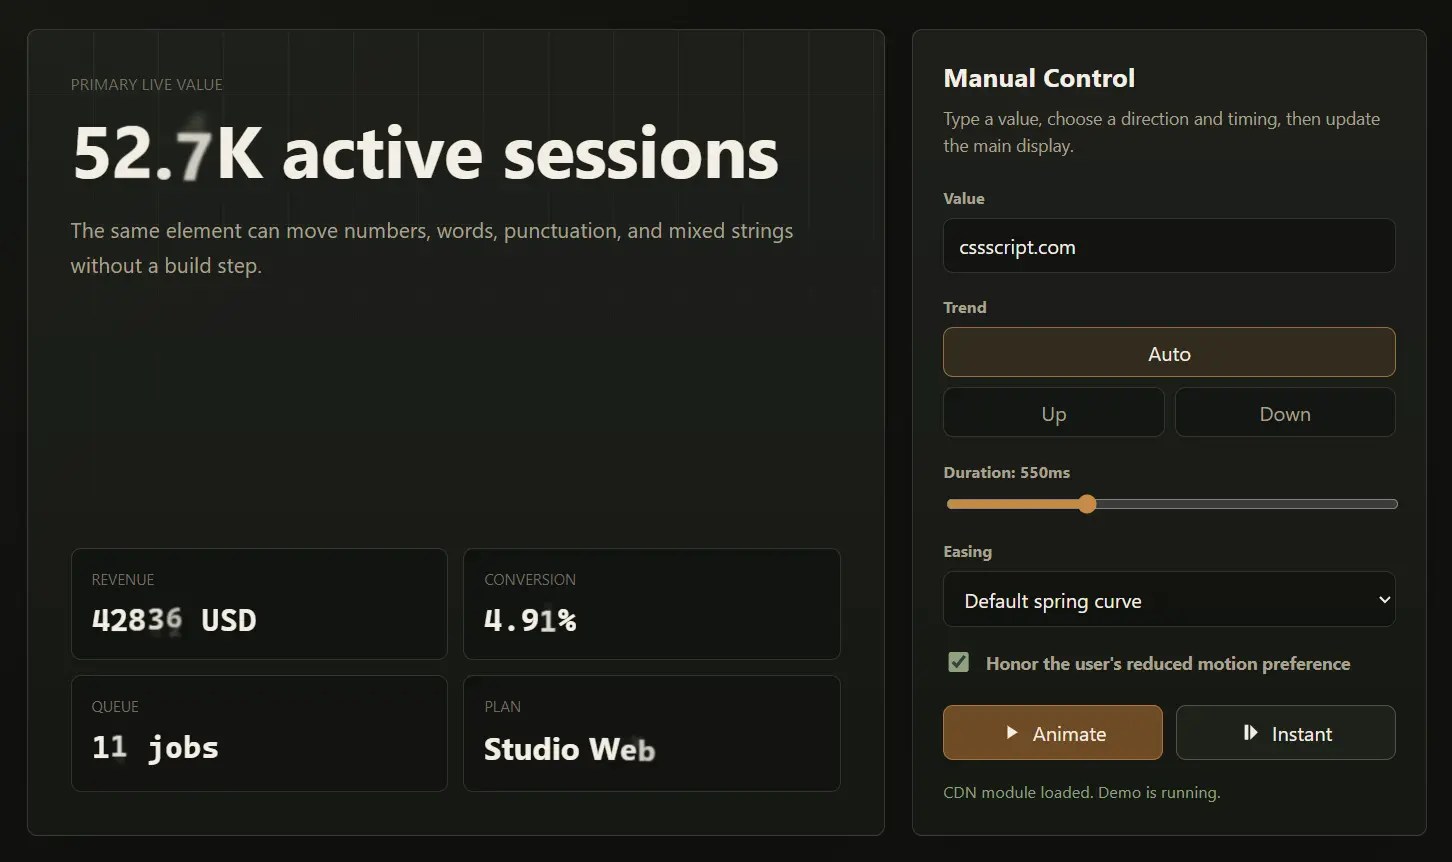Click the Queue jobs card
This screenshot has height=862, width=1452.
tap(259, 733)
